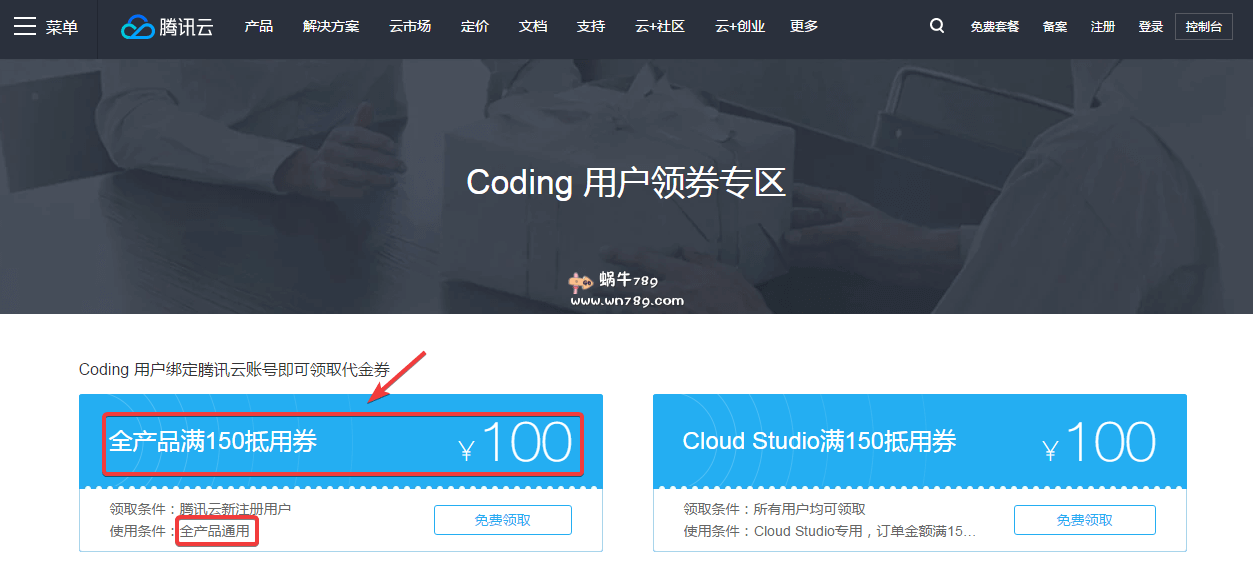
Task: Open the 产品 navigation menu
Action: pos(259,27)
